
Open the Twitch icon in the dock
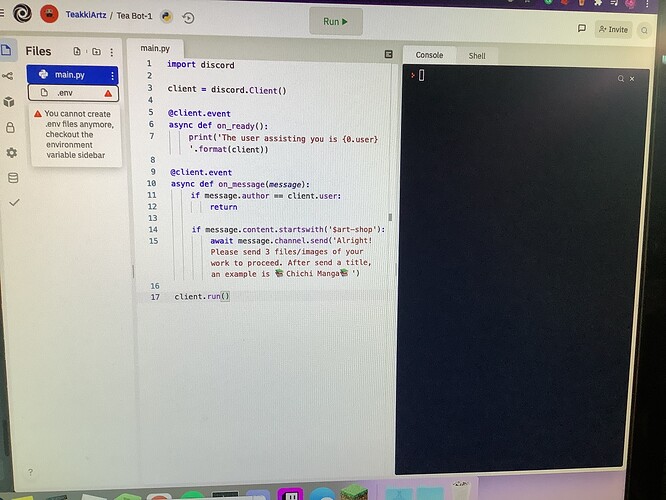[x=291, y=495]
